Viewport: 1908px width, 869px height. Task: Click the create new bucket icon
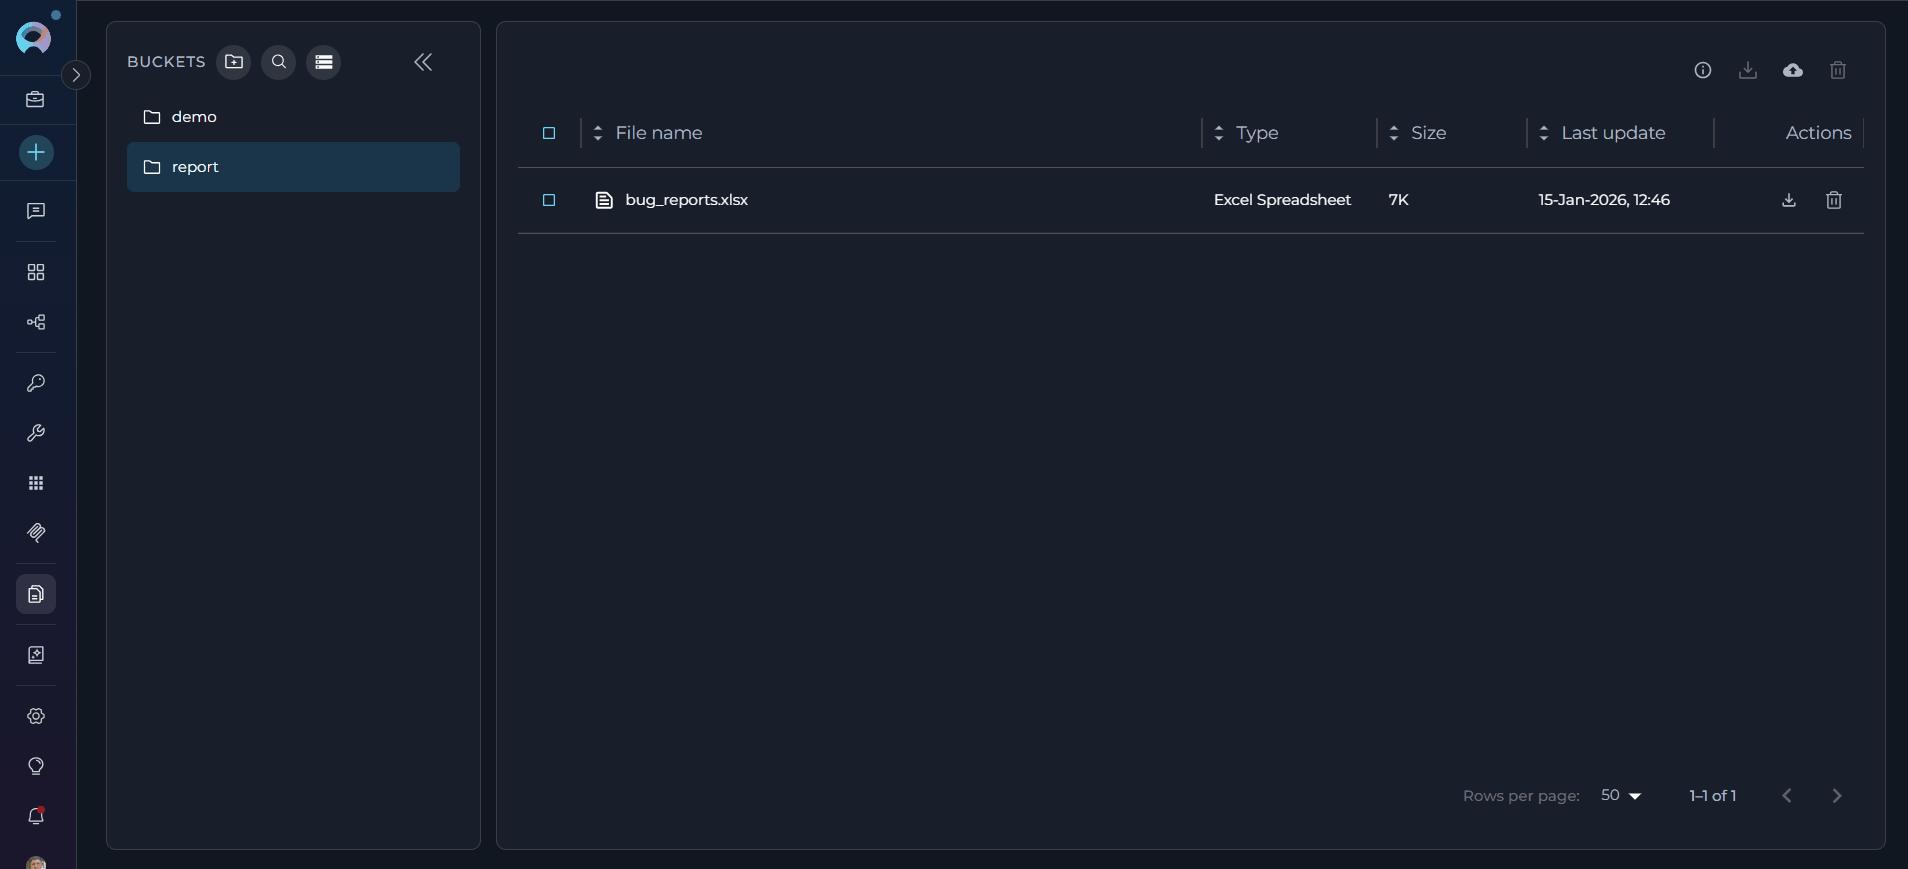234,62
